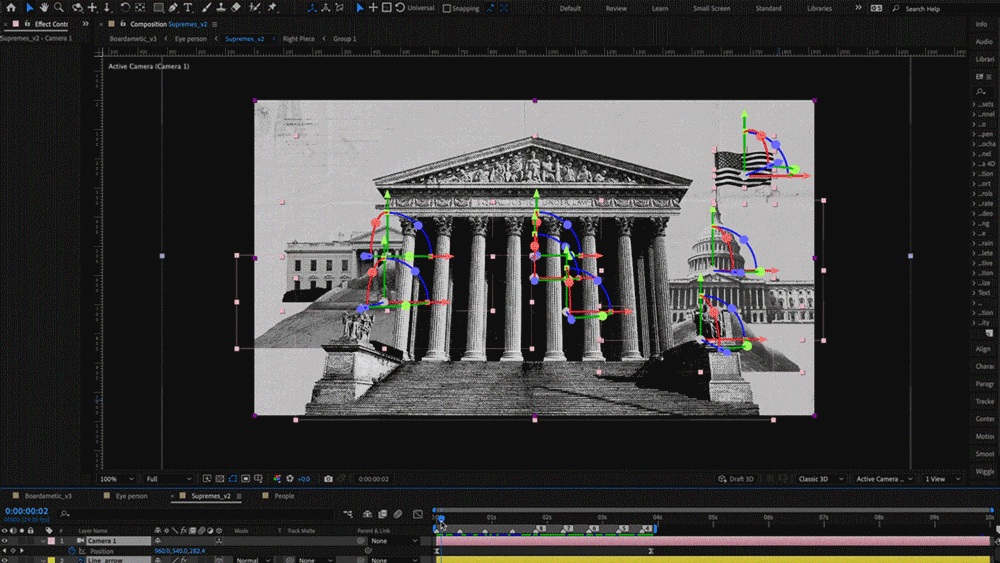Expand the Text presets folder in Effects panel
The height and width of the screenshot is (563, 1000).
coord(974,293)
